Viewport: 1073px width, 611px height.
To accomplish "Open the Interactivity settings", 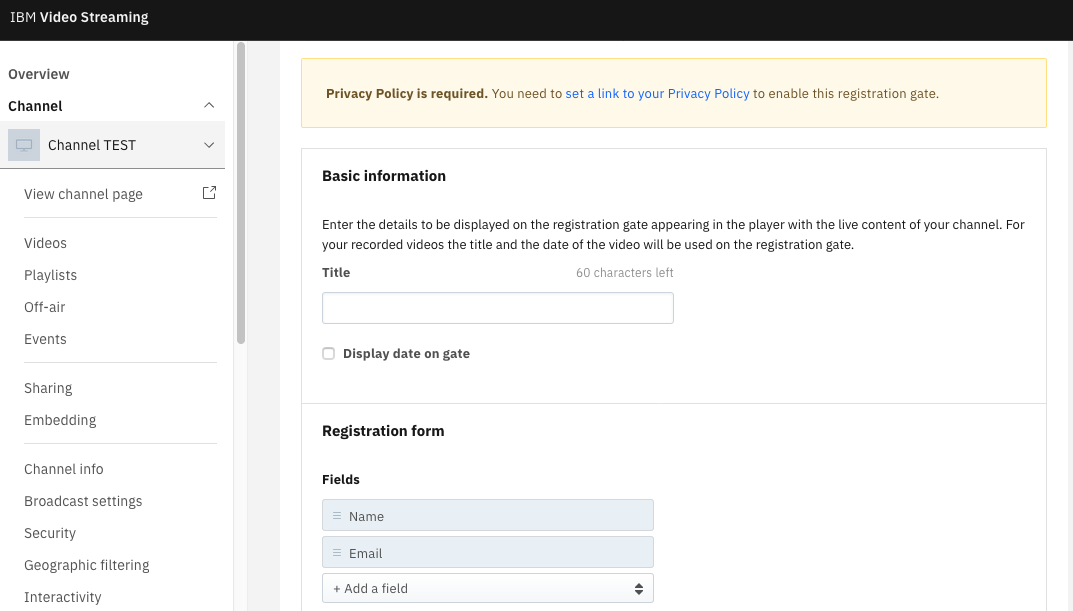I will click(63, 597).
